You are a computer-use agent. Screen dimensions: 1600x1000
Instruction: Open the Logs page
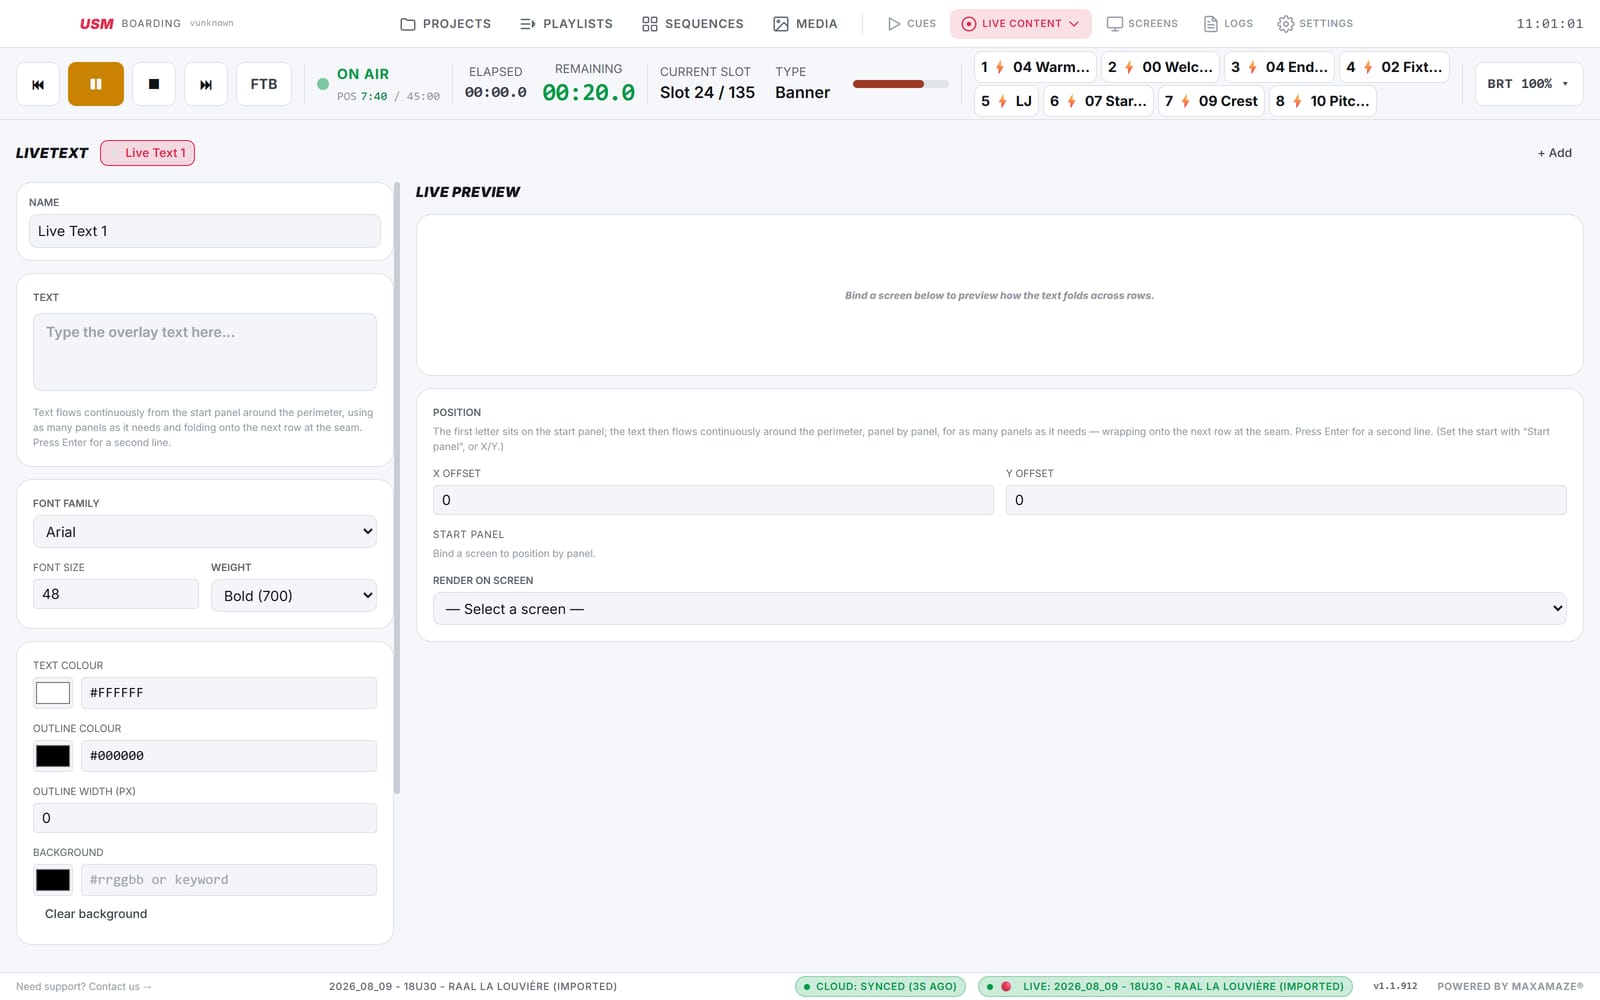tap(1228, 23)
